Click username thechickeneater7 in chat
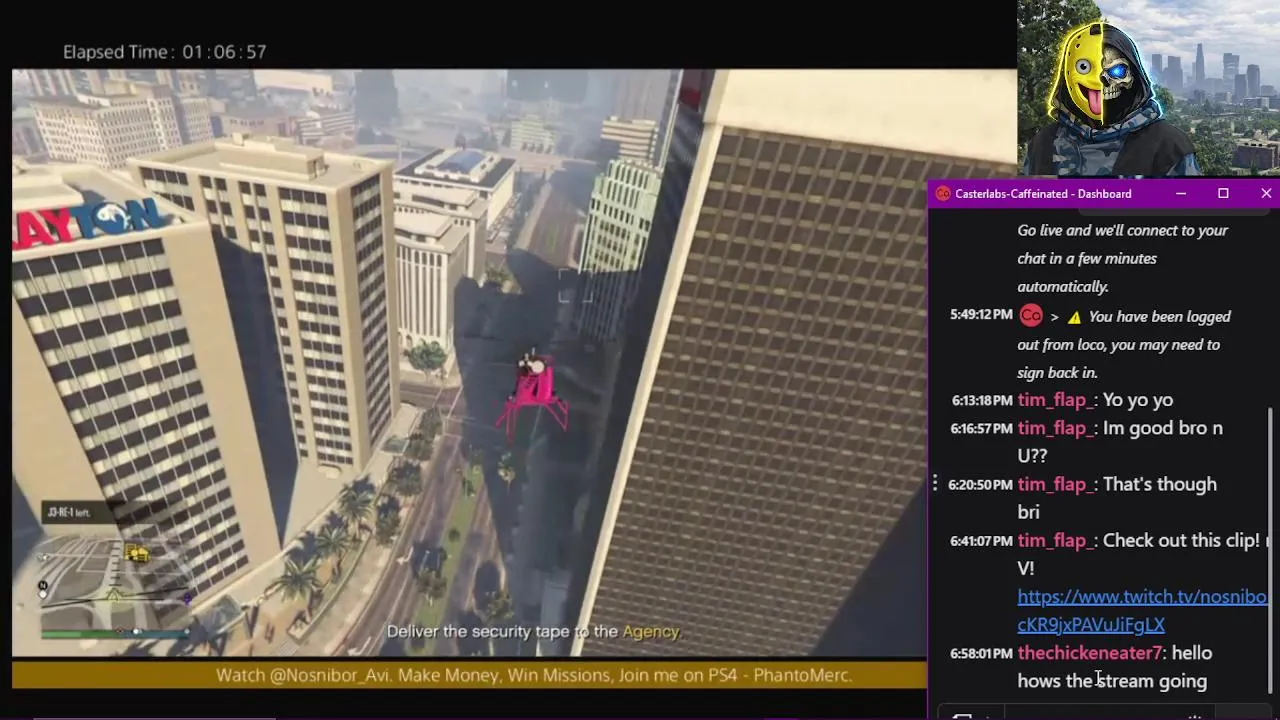1280x720 pixels. (1090, 653)
